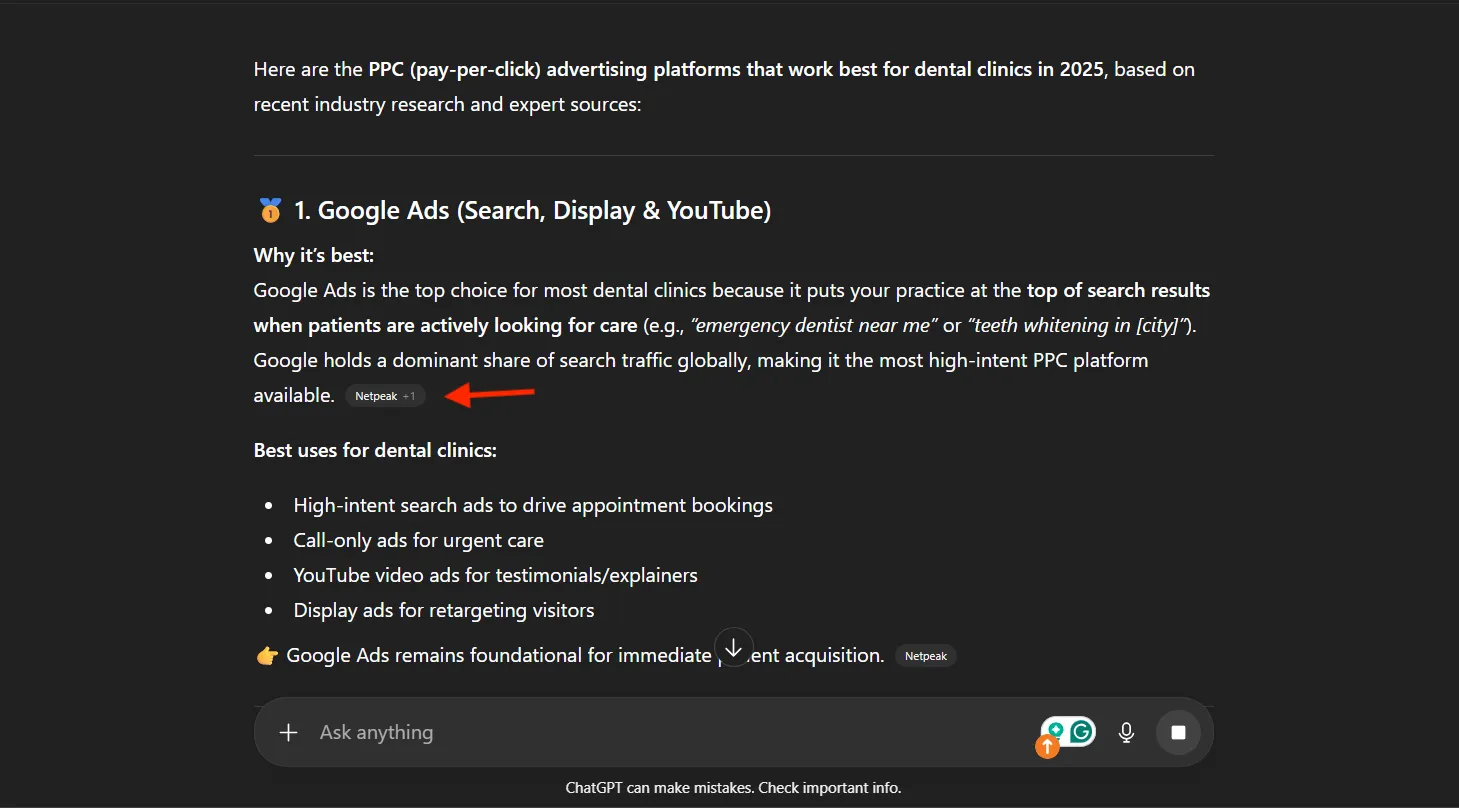This screenshot has height=808, width=1459.
Task: Click the 'Display ads for retargeting visitors' bullet
Action: pyautogui.click(x=443, y=610)
